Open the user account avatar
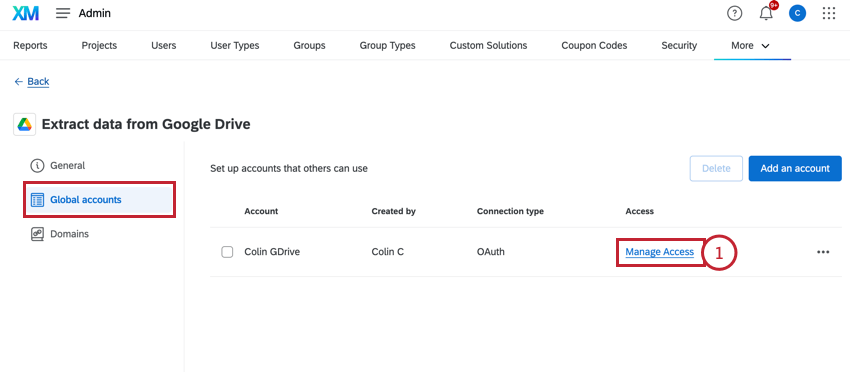 pos(797,14)
